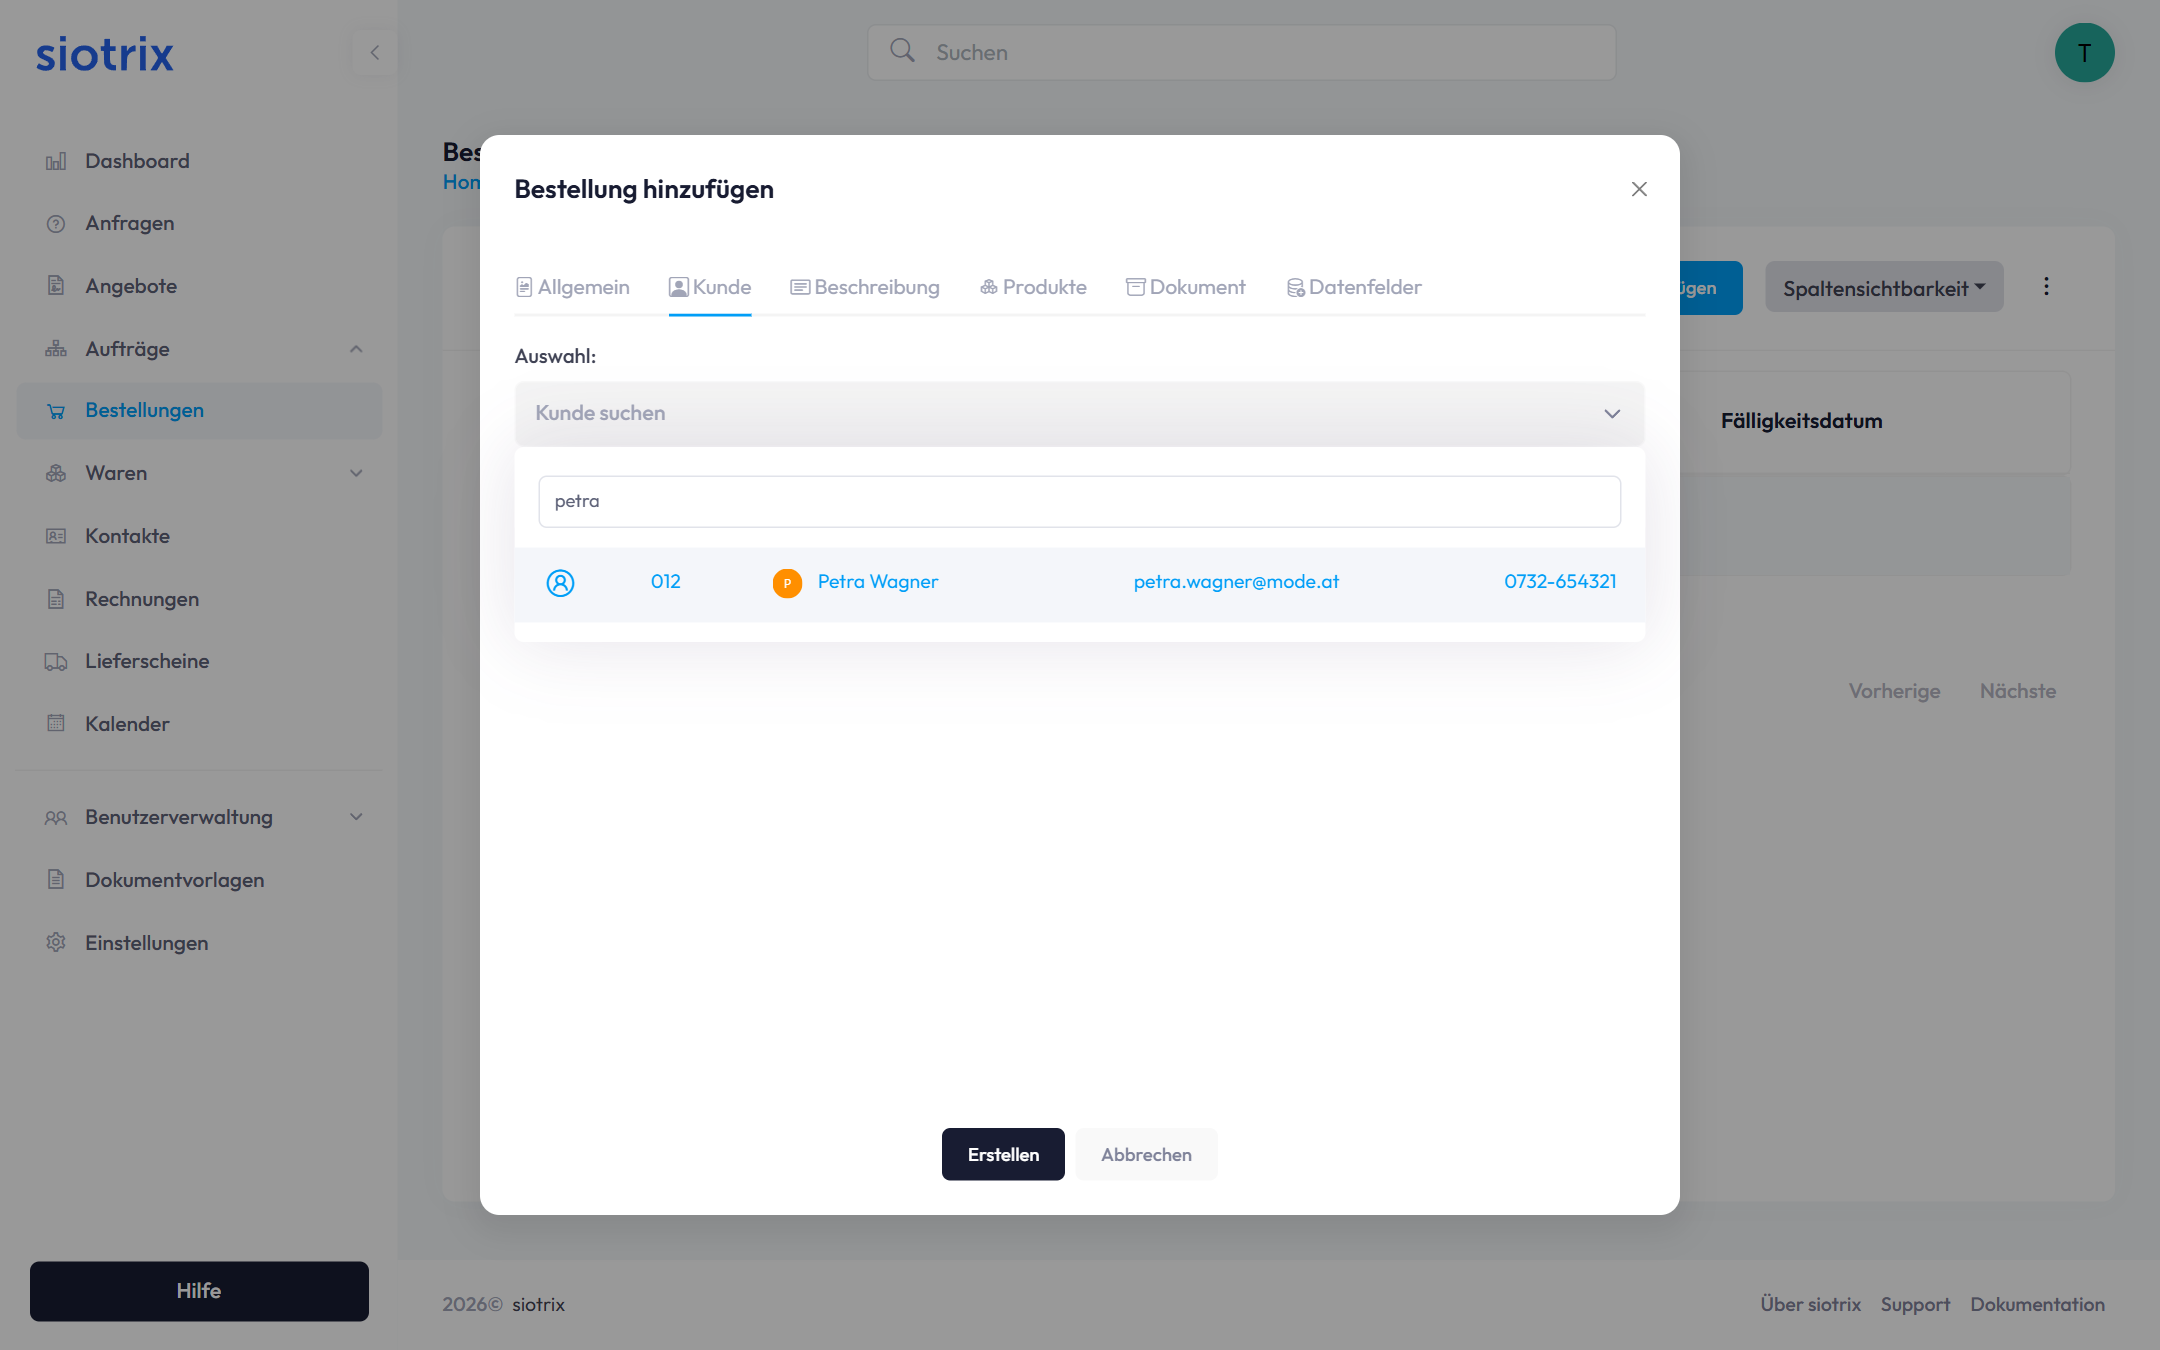Collapse the sidebar with arrow button

point(374,52)
